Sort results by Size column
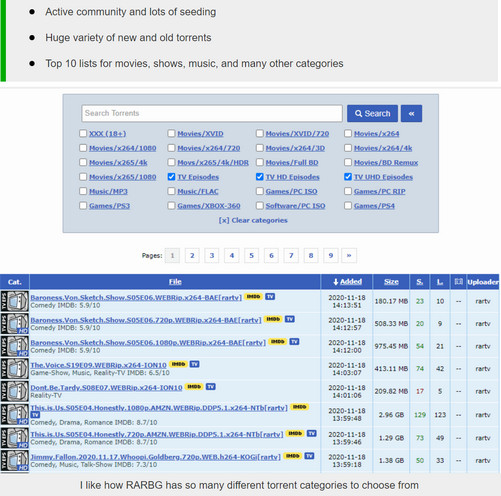The height and width of the screenshot is (496, 501). [x=391, y=282]
